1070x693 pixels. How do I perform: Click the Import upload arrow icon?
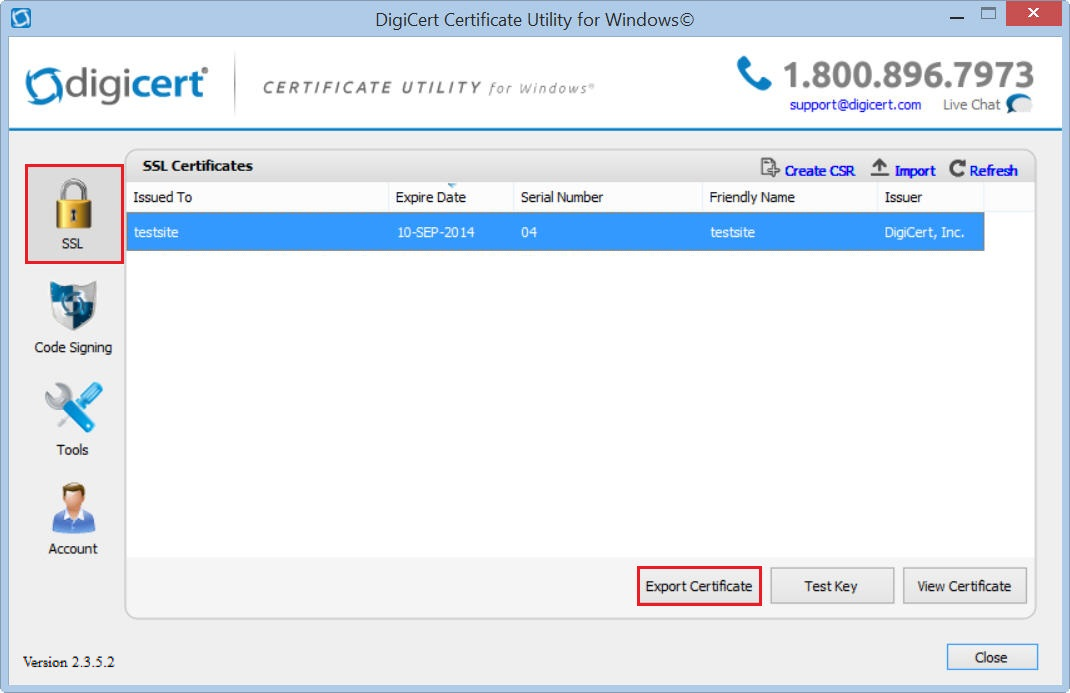coord(880,169)
